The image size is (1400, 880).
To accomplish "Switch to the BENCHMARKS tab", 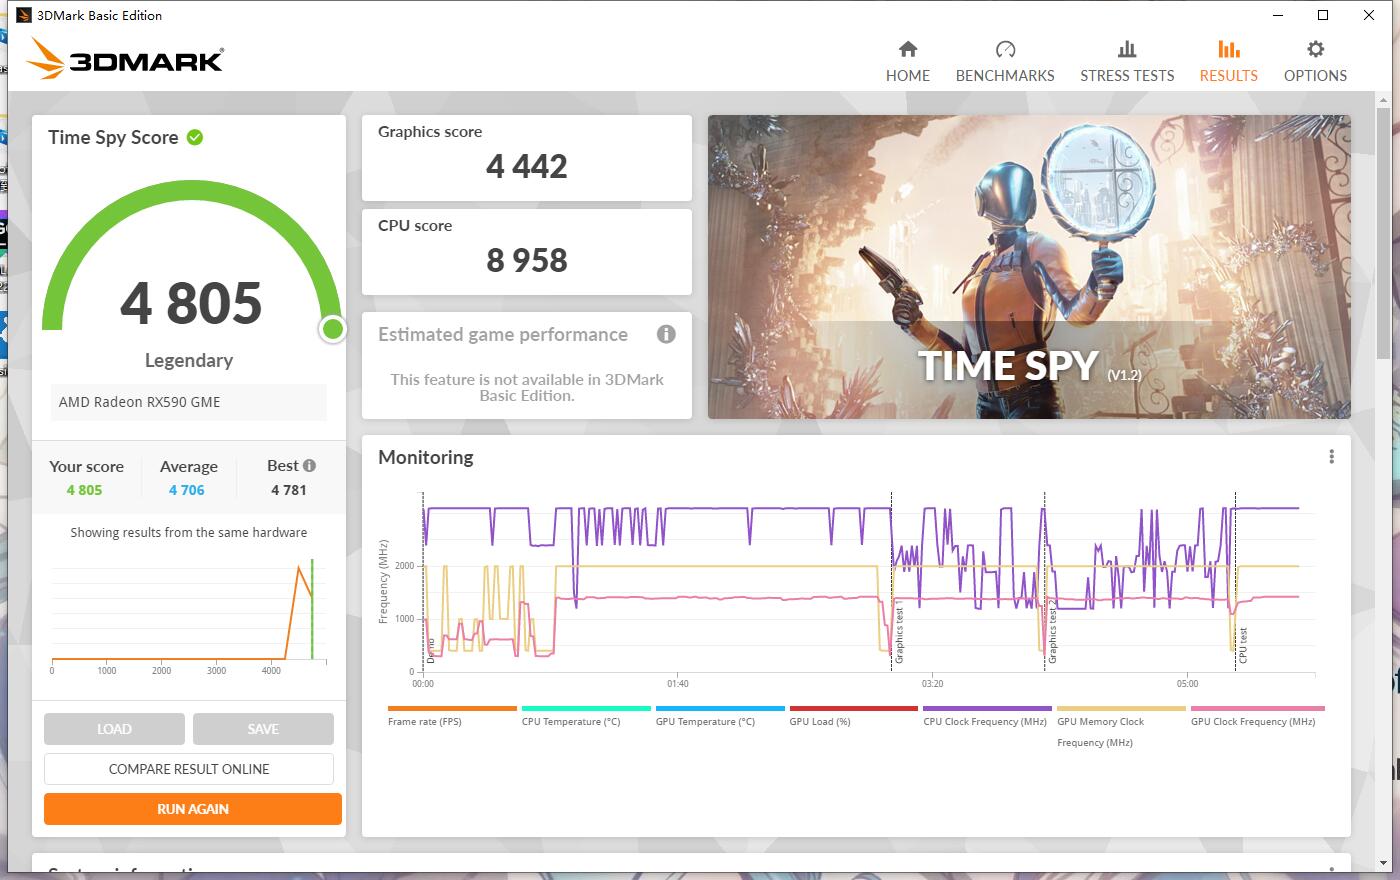I will 1005,62.
